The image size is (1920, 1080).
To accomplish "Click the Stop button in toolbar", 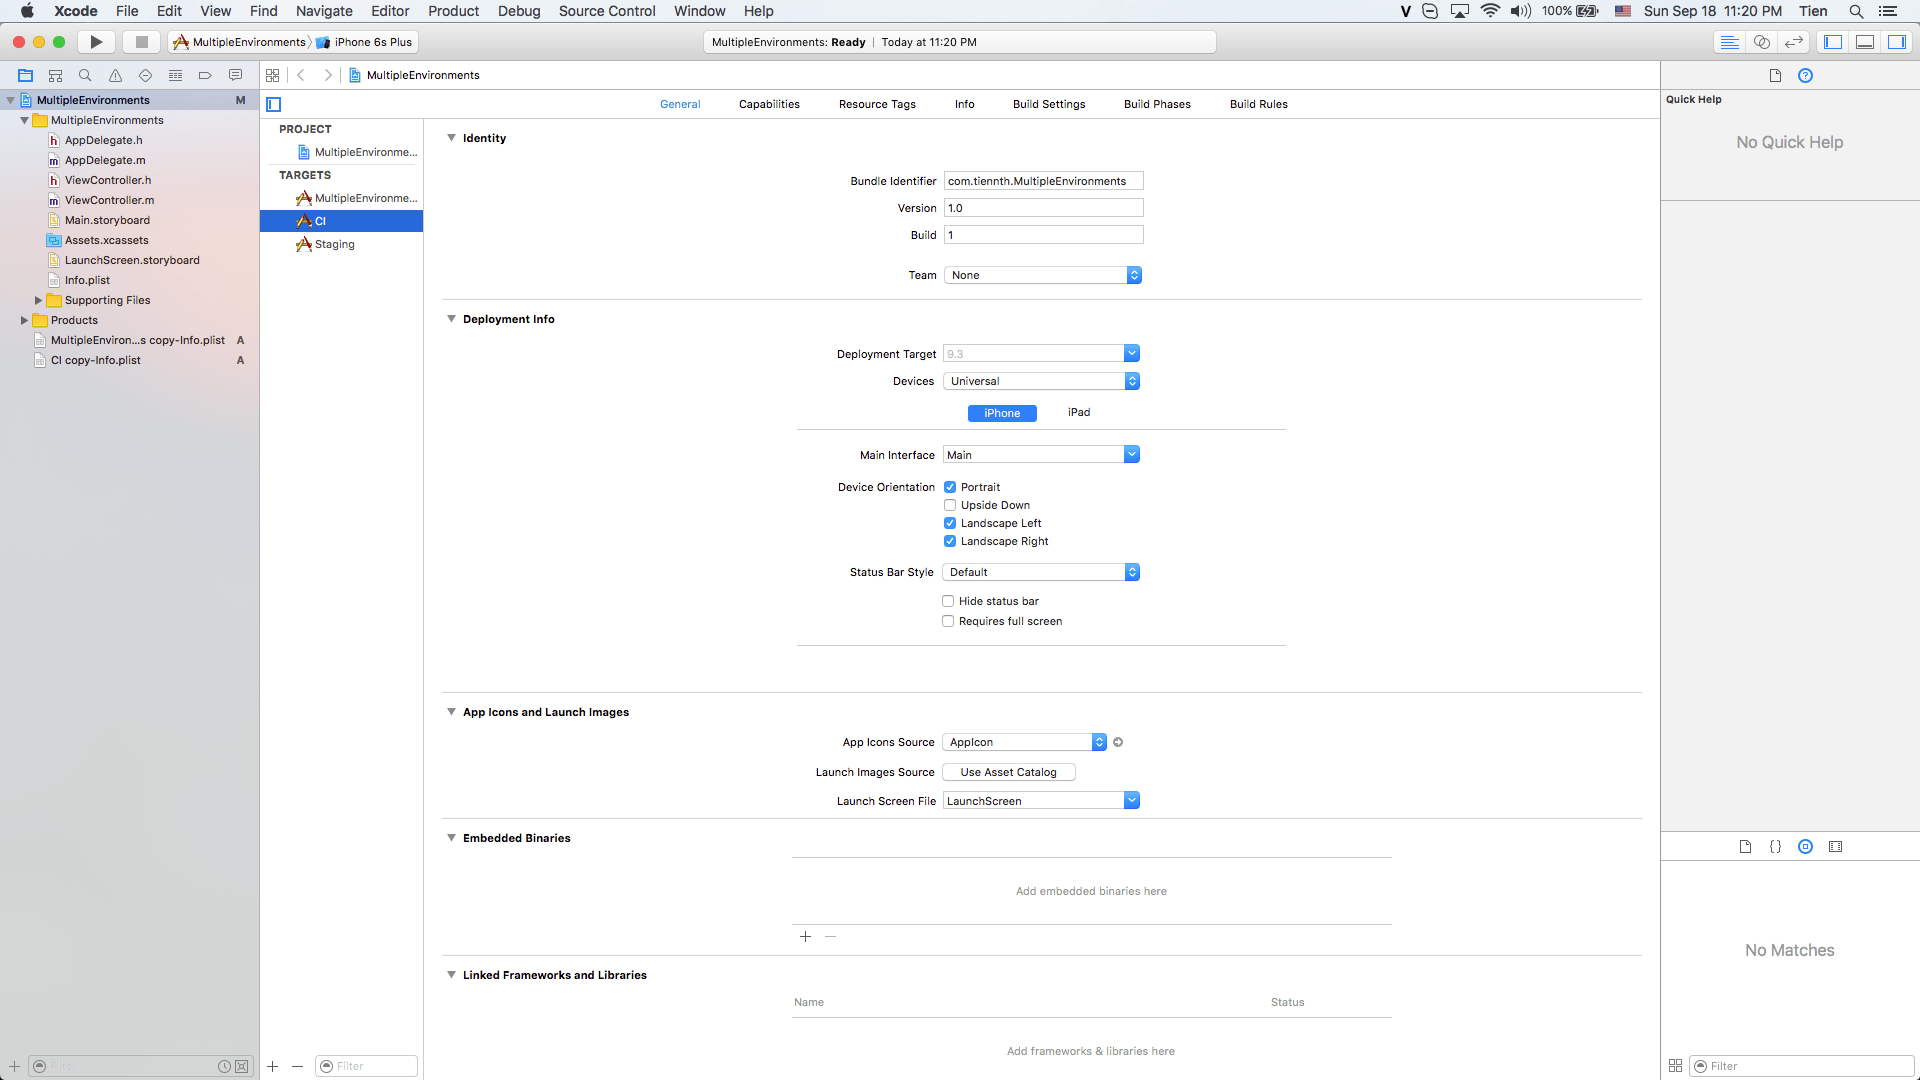I will coord(141,42).
